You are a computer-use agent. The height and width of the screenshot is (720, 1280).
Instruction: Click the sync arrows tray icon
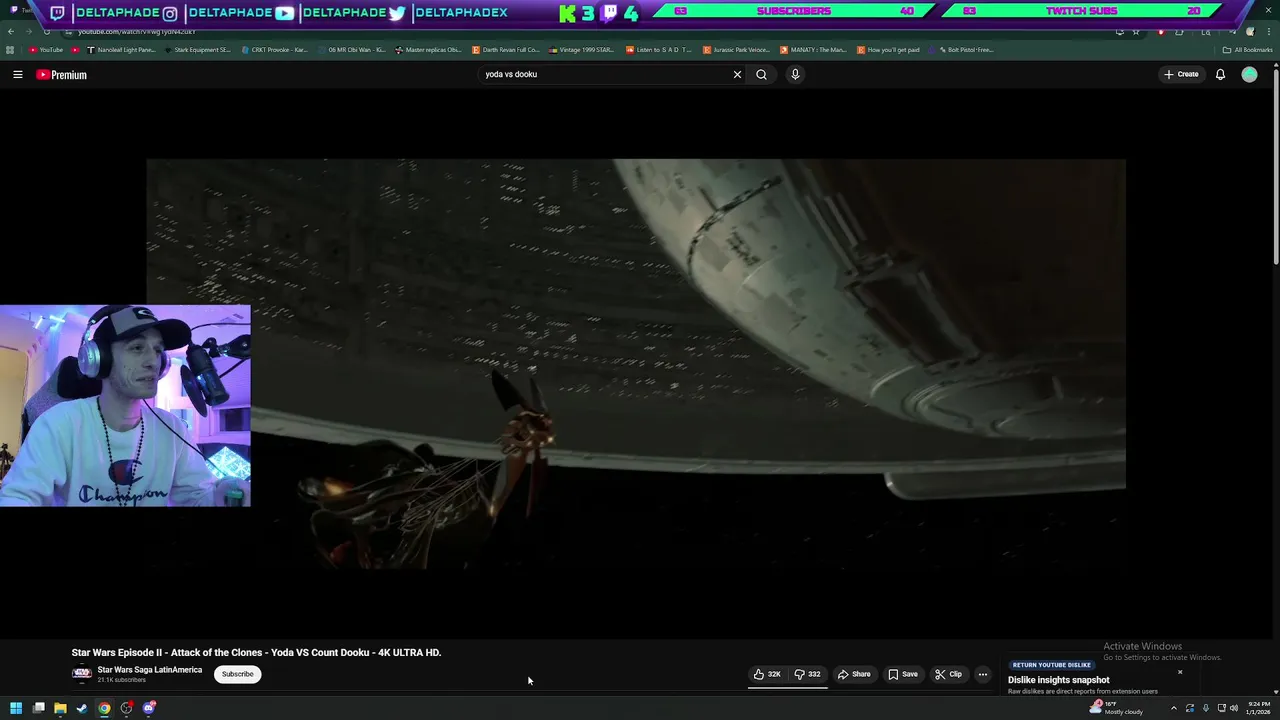click(1190, 709)
